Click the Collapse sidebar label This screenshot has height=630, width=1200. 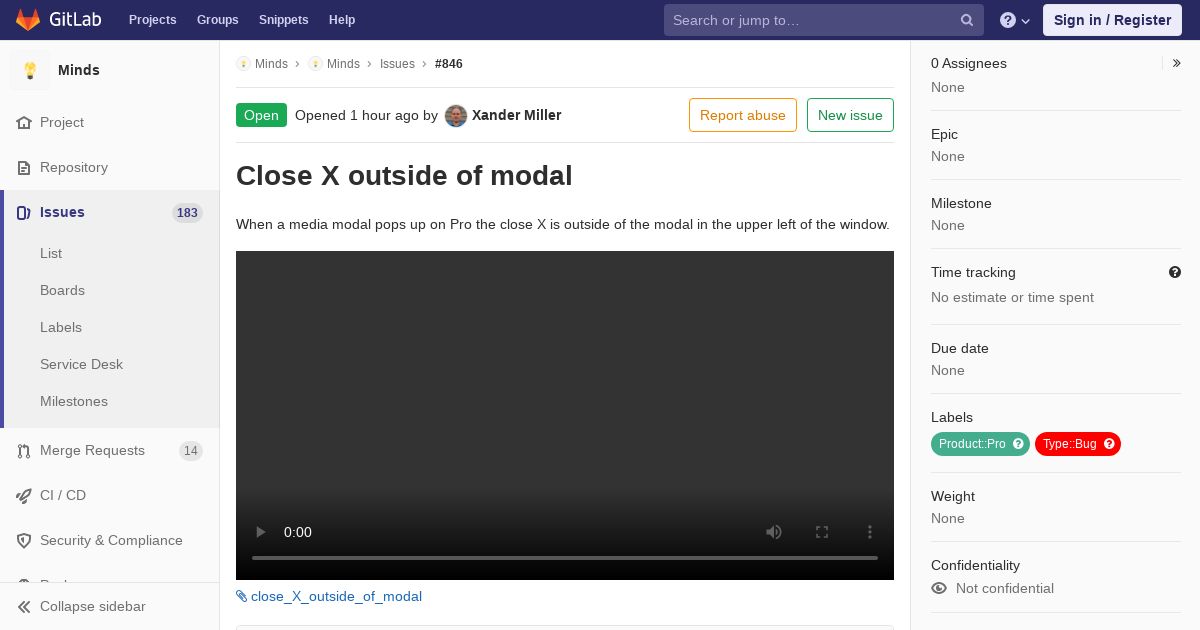93,606
